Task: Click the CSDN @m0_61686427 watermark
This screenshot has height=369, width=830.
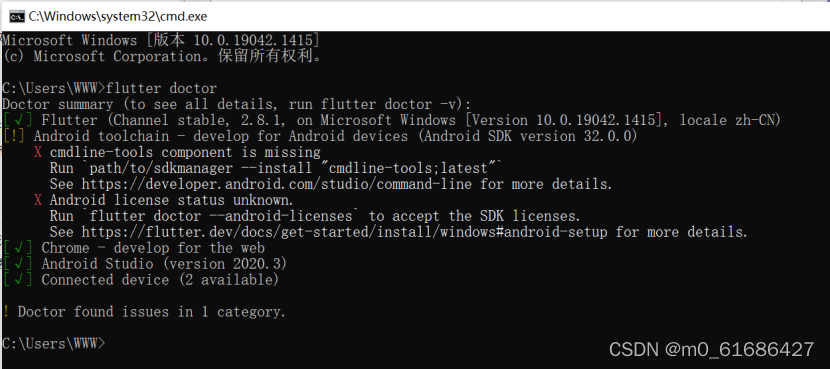Action: [x=711, y=349]
